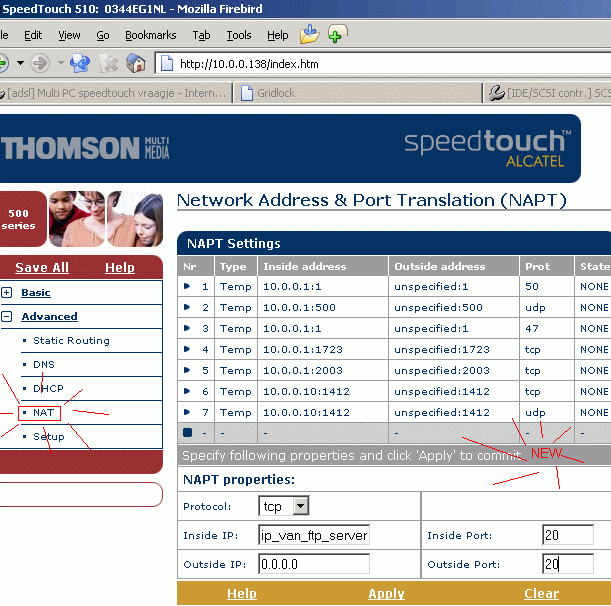Screen dimensions: 611x606
Task: Select NAPT entry 2 arrow
Action: (187, 307)
